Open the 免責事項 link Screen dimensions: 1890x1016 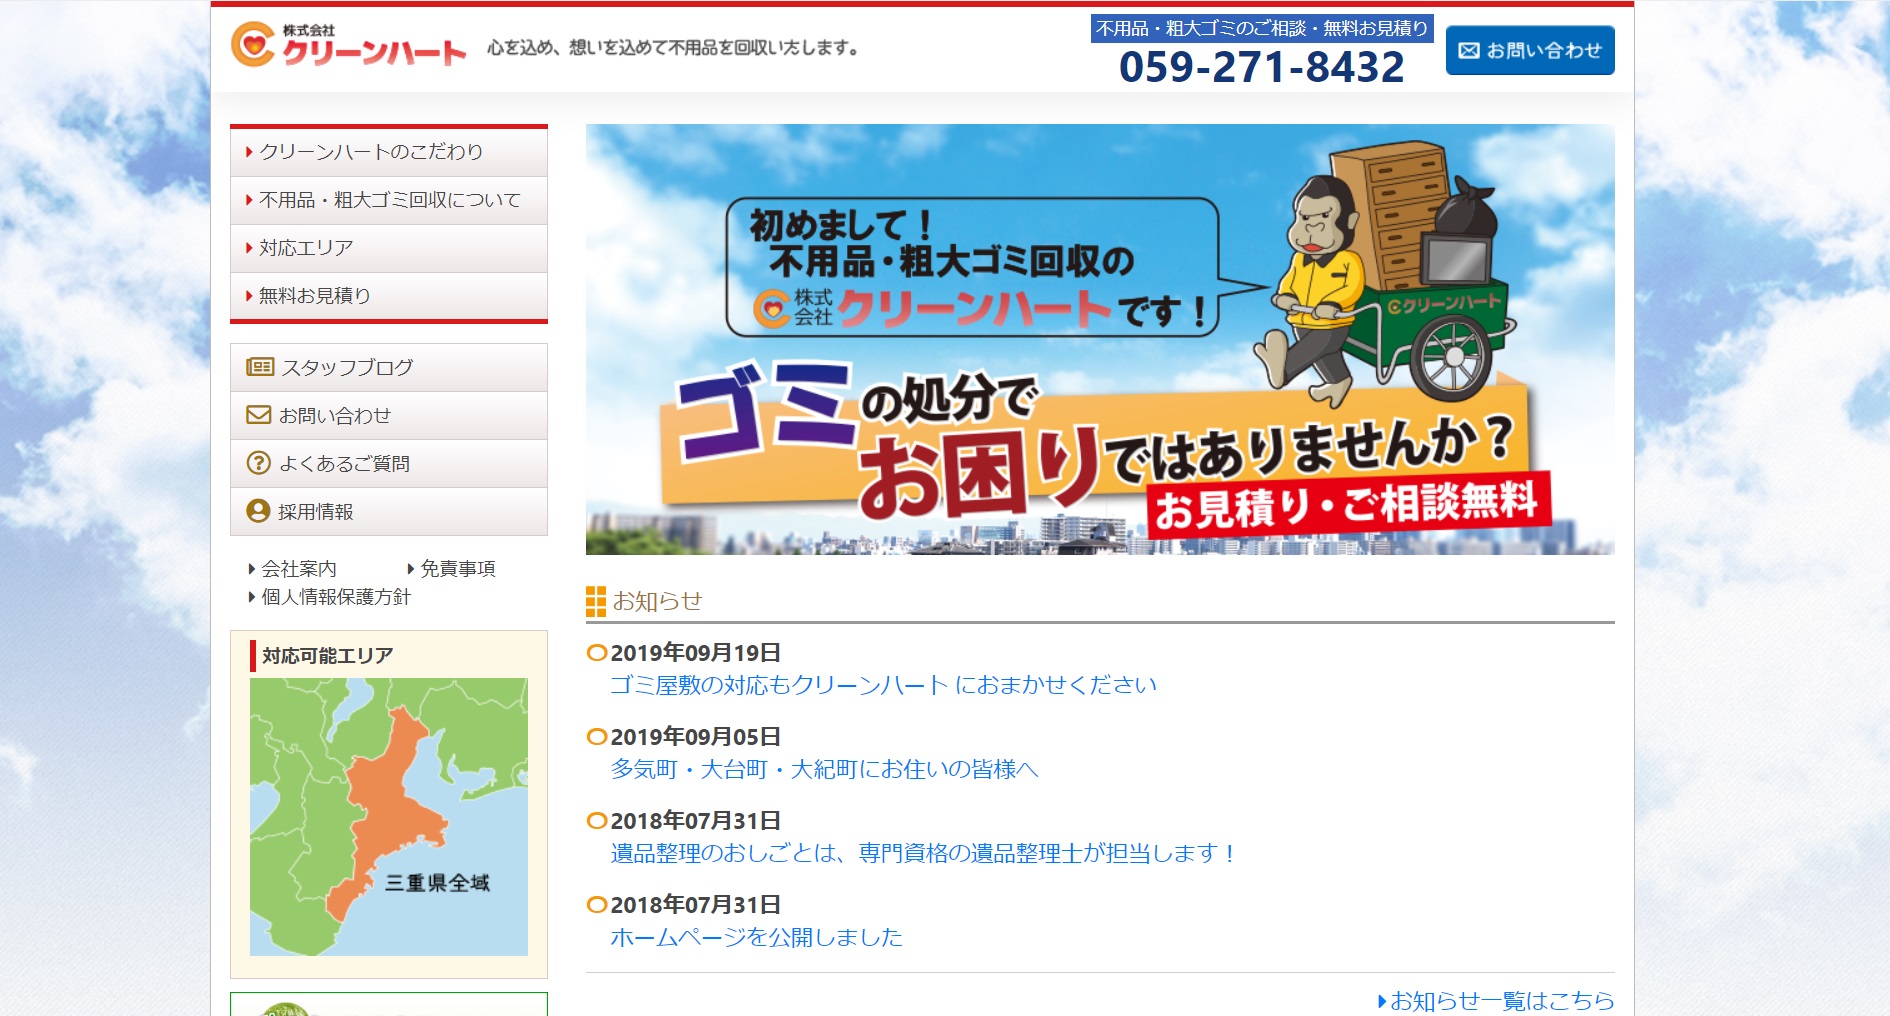click(x=457, y=569)
